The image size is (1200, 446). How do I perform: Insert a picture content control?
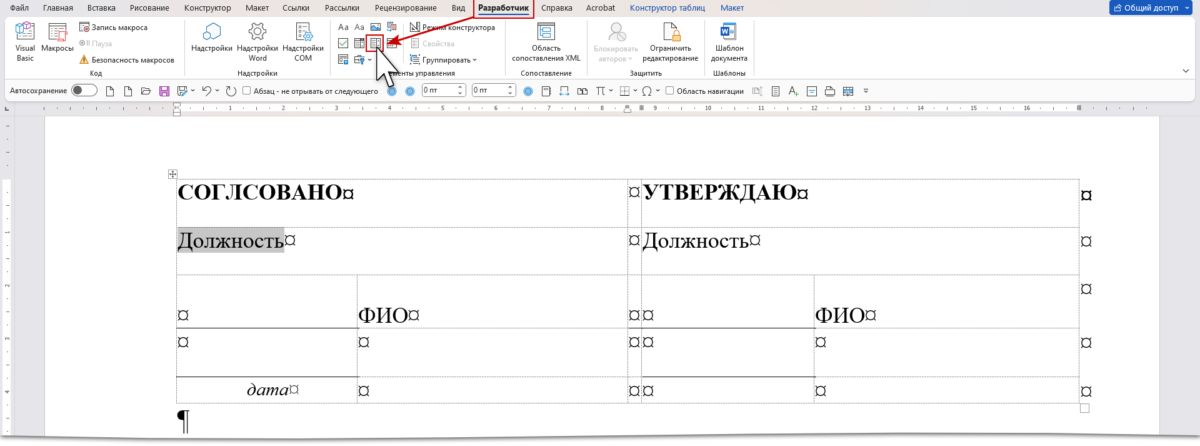point(375,27)
